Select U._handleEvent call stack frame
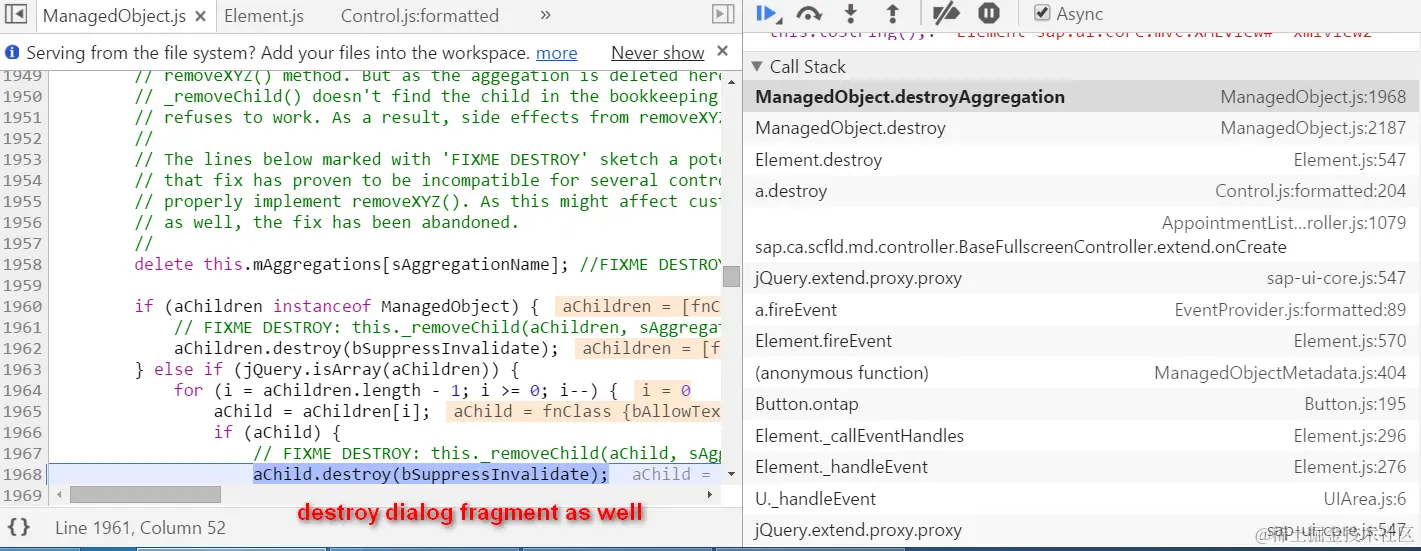 click(x=1081, y=499)
